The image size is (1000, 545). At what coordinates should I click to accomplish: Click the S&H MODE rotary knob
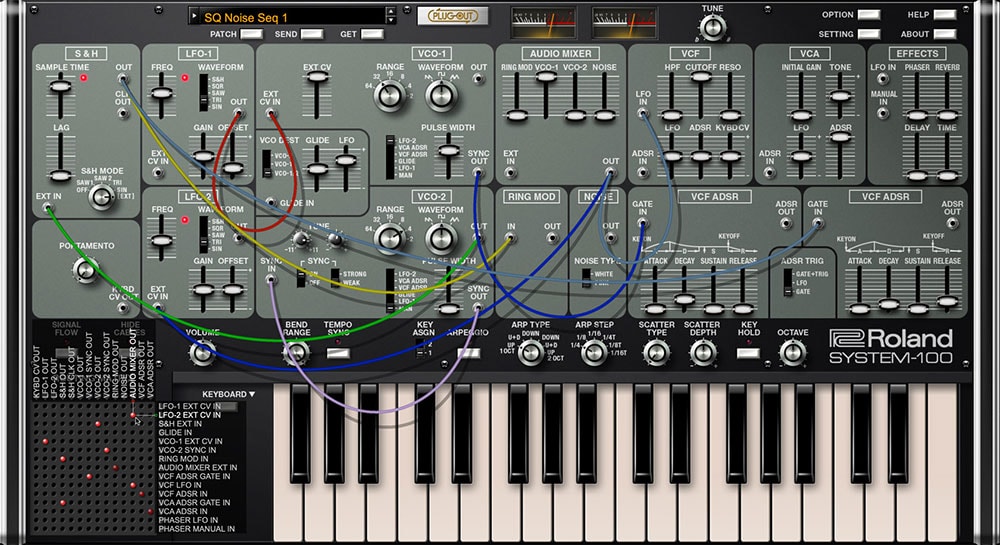pyautogui.click(x=101, y=197)
